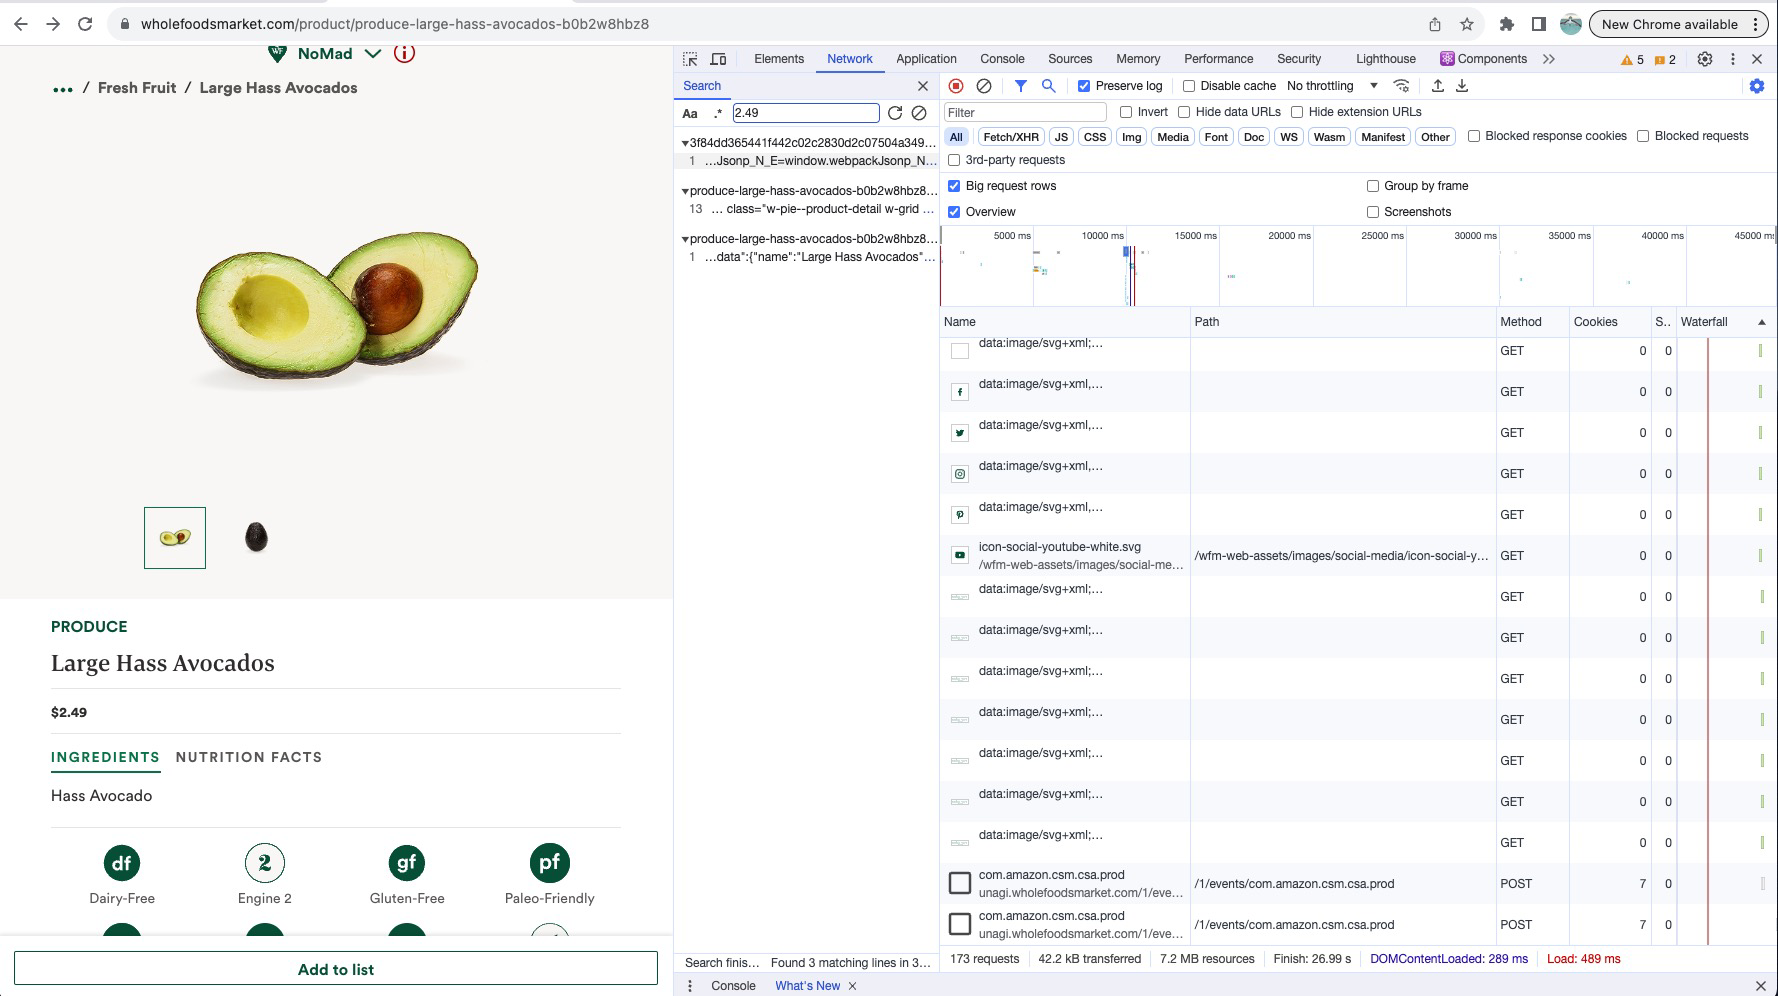Toggle the network filter funnel icon
Image resolution: width=1778 pixels, height=996 pixels.
pyautogui.click(x=1020, y=86)
